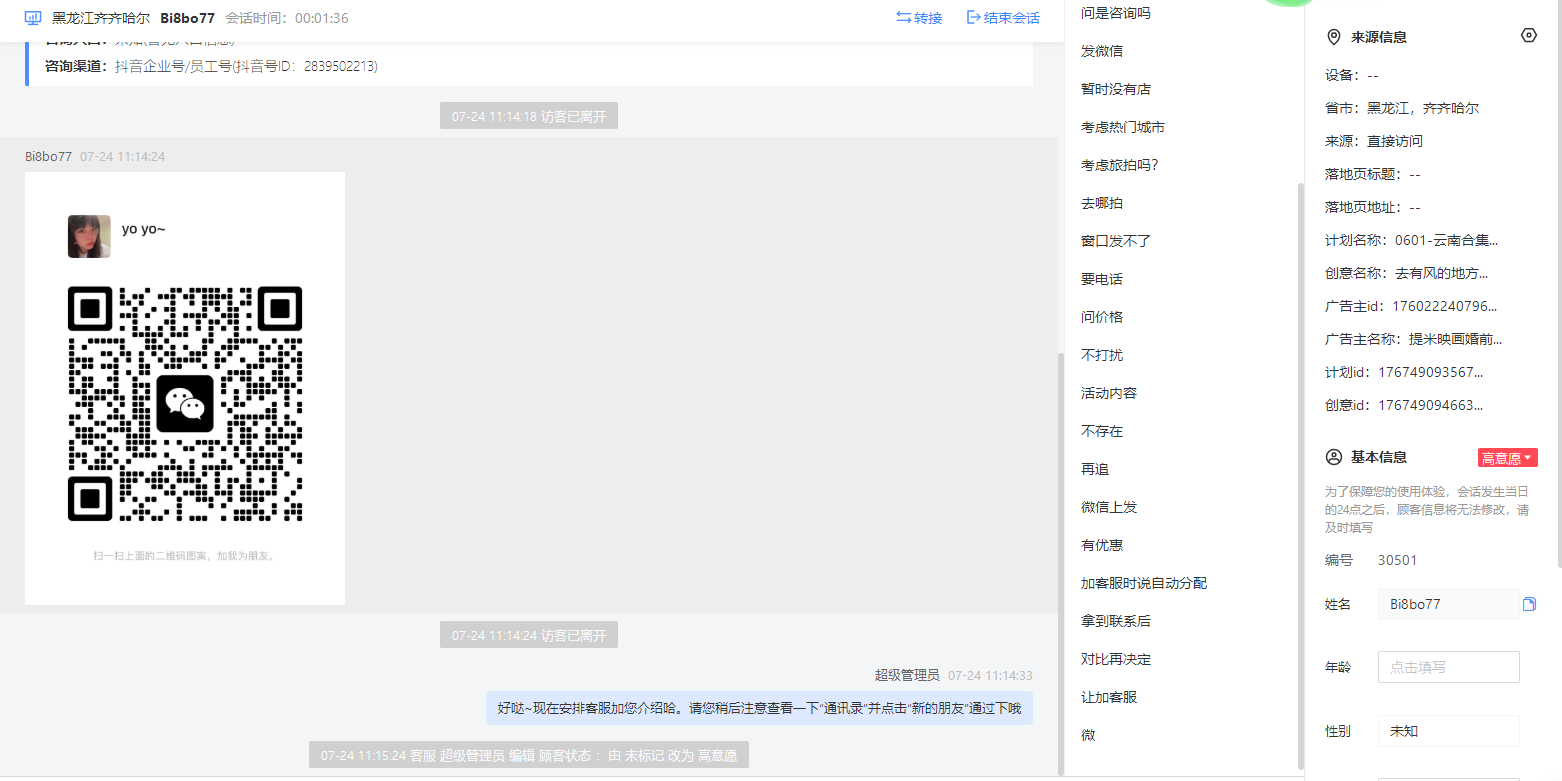End the session with 结束会话
This screenshot has height=781, width=1562.
1003,18
